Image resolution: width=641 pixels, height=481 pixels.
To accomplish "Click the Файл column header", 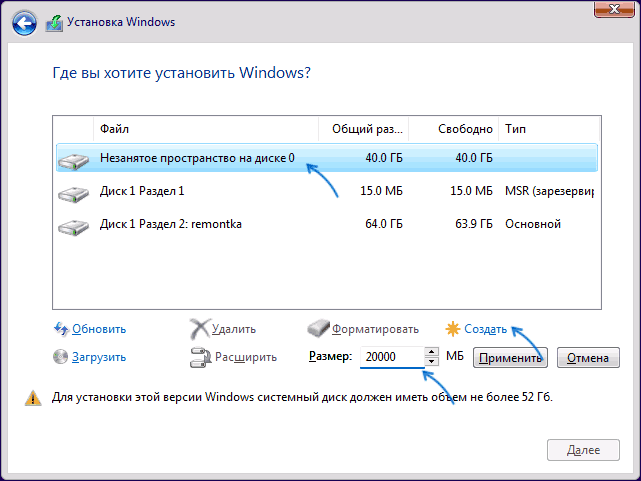I will tap(206, 129).
